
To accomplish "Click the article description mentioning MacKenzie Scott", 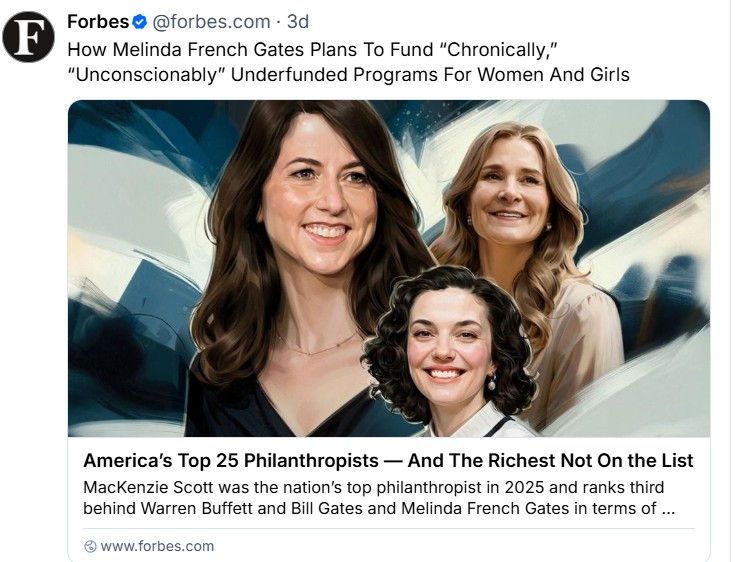I will [375, 497].
